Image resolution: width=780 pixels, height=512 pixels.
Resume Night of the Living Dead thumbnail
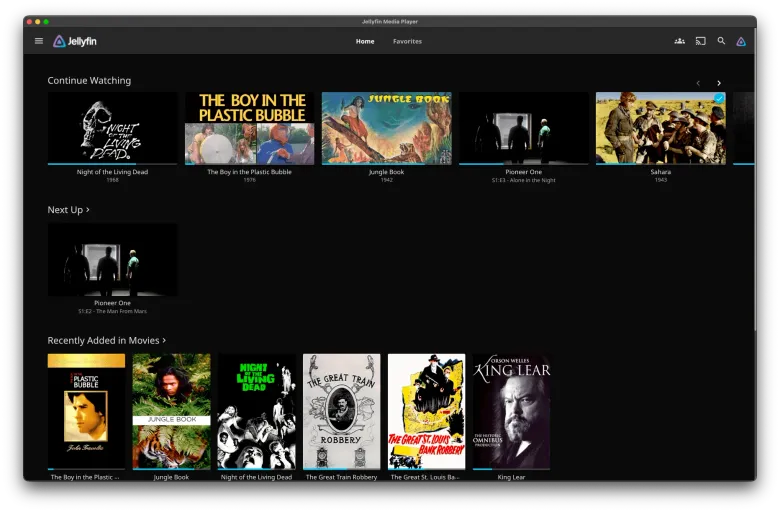pos(112,128)
